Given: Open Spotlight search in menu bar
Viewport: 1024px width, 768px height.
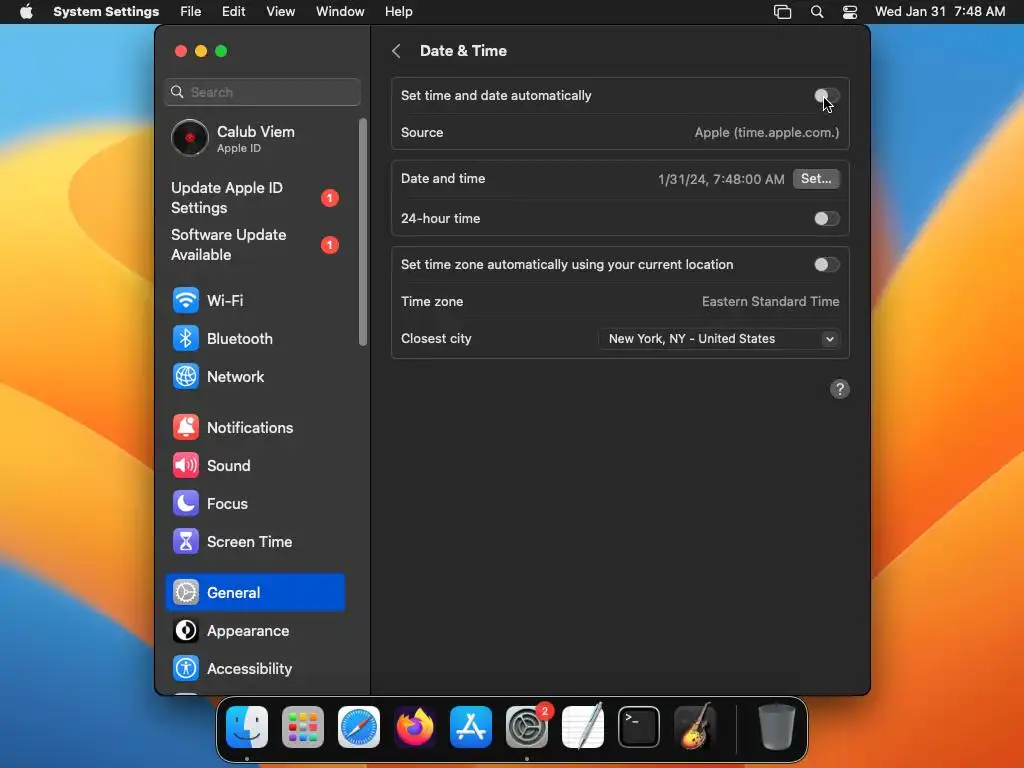Looking at the screenshot, I should (x=817, y=12).
